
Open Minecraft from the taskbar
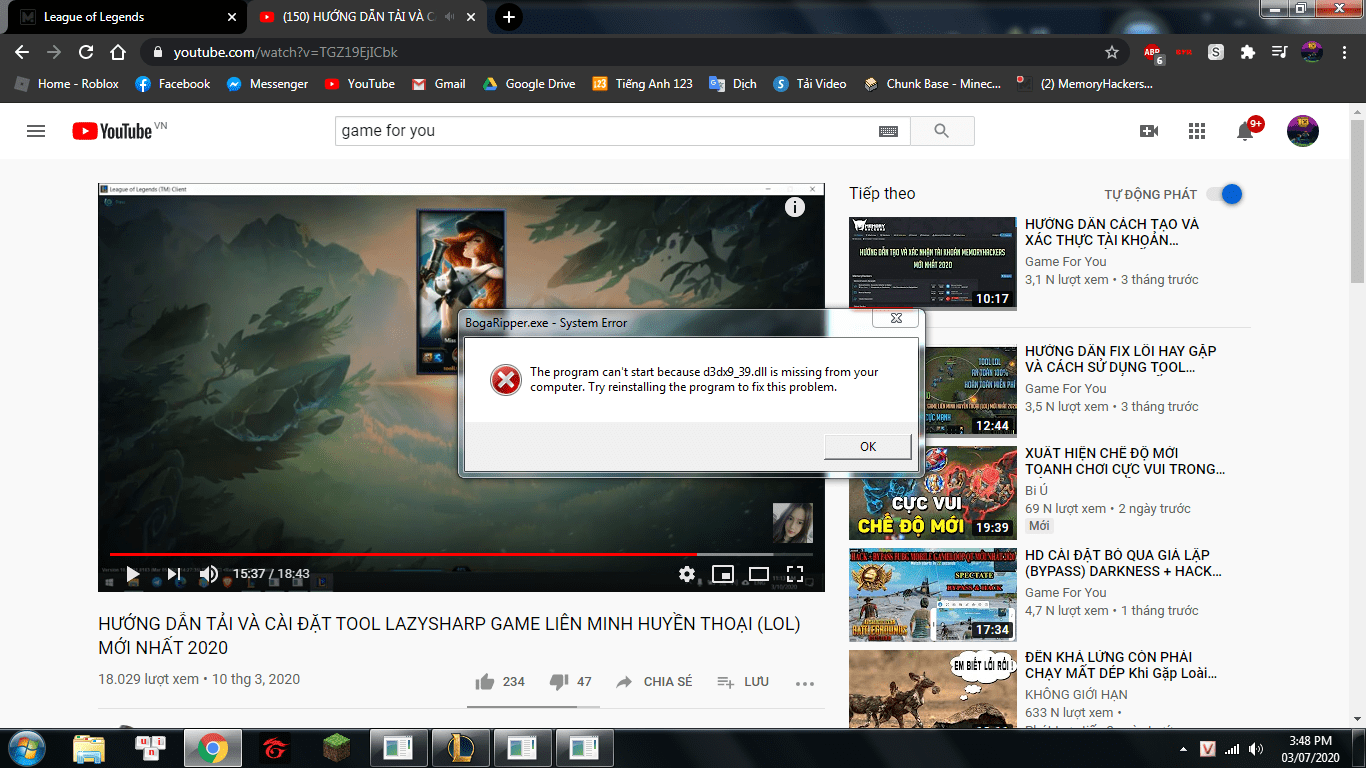[336, 748]
